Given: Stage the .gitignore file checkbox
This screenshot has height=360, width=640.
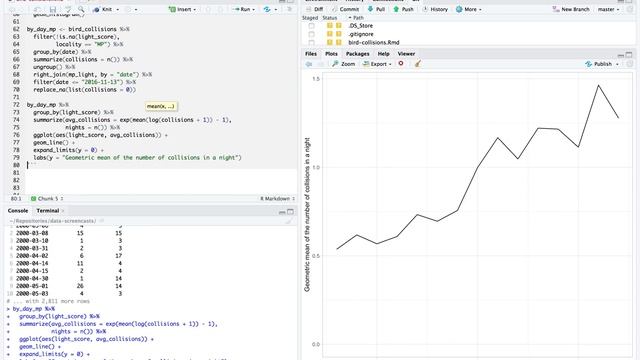Looking at the screenshot, I should pyautogui.click(x=311, y=34).
